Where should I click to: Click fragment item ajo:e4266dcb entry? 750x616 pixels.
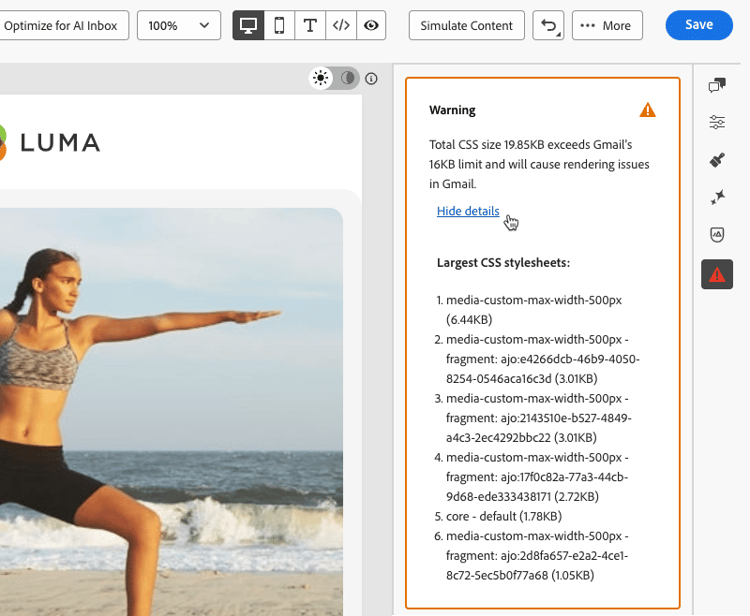537,359
